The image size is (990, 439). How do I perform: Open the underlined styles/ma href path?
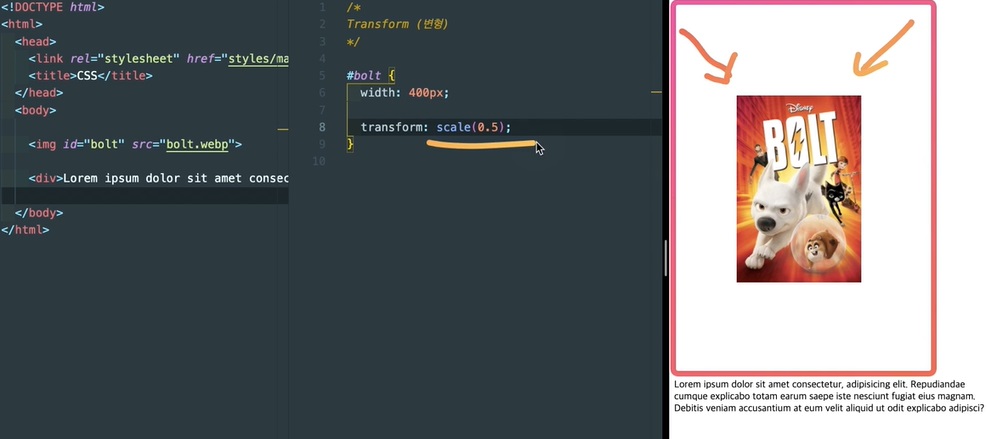(258, 59)
